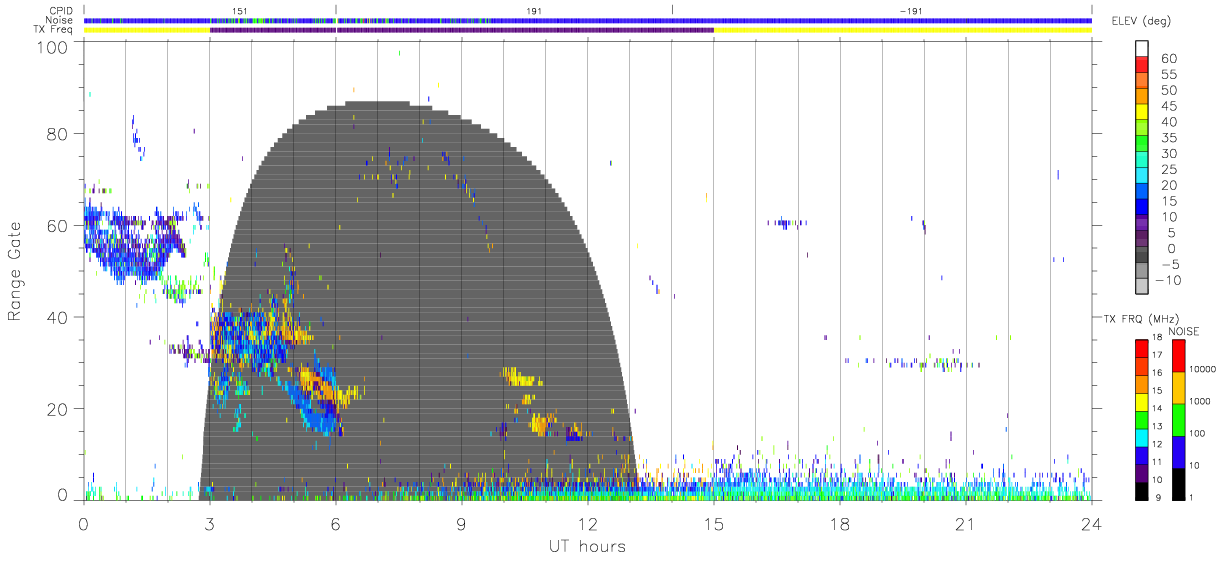Click the ELEV colorbar value '55'
1228x567 pixels.
(x=1169, y=74)
